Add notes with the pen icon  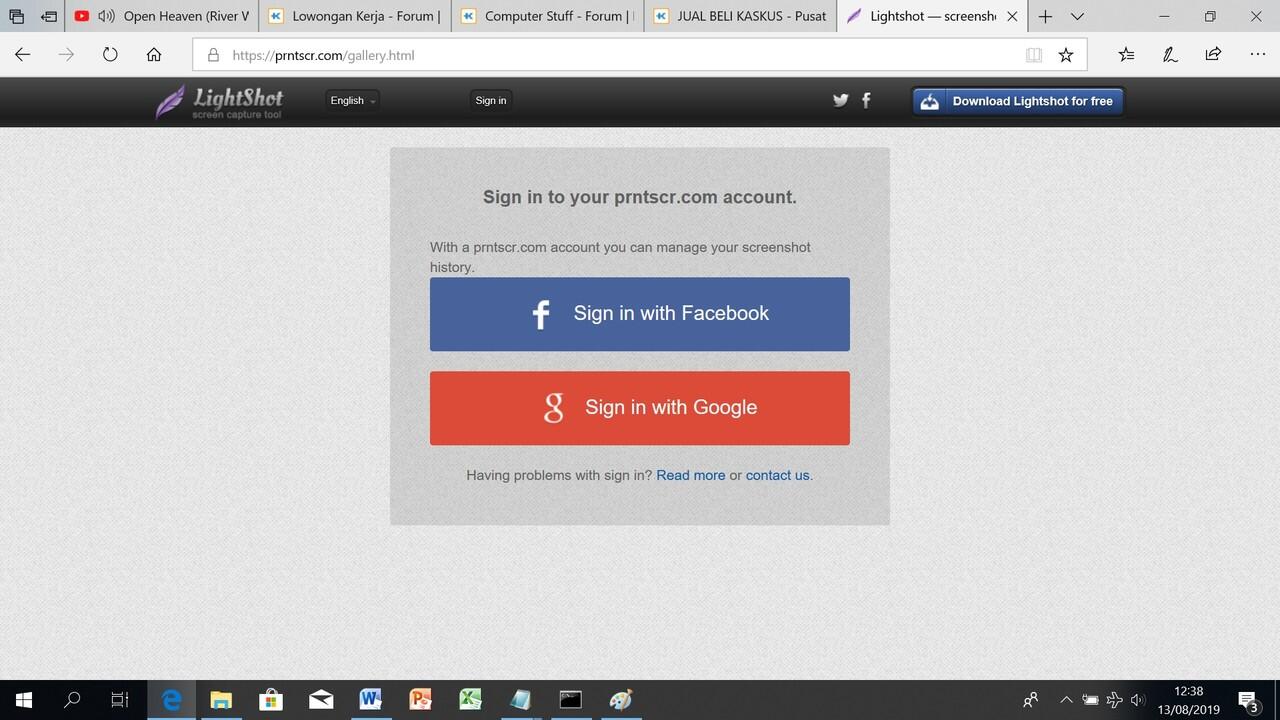tap(1170, 55)
